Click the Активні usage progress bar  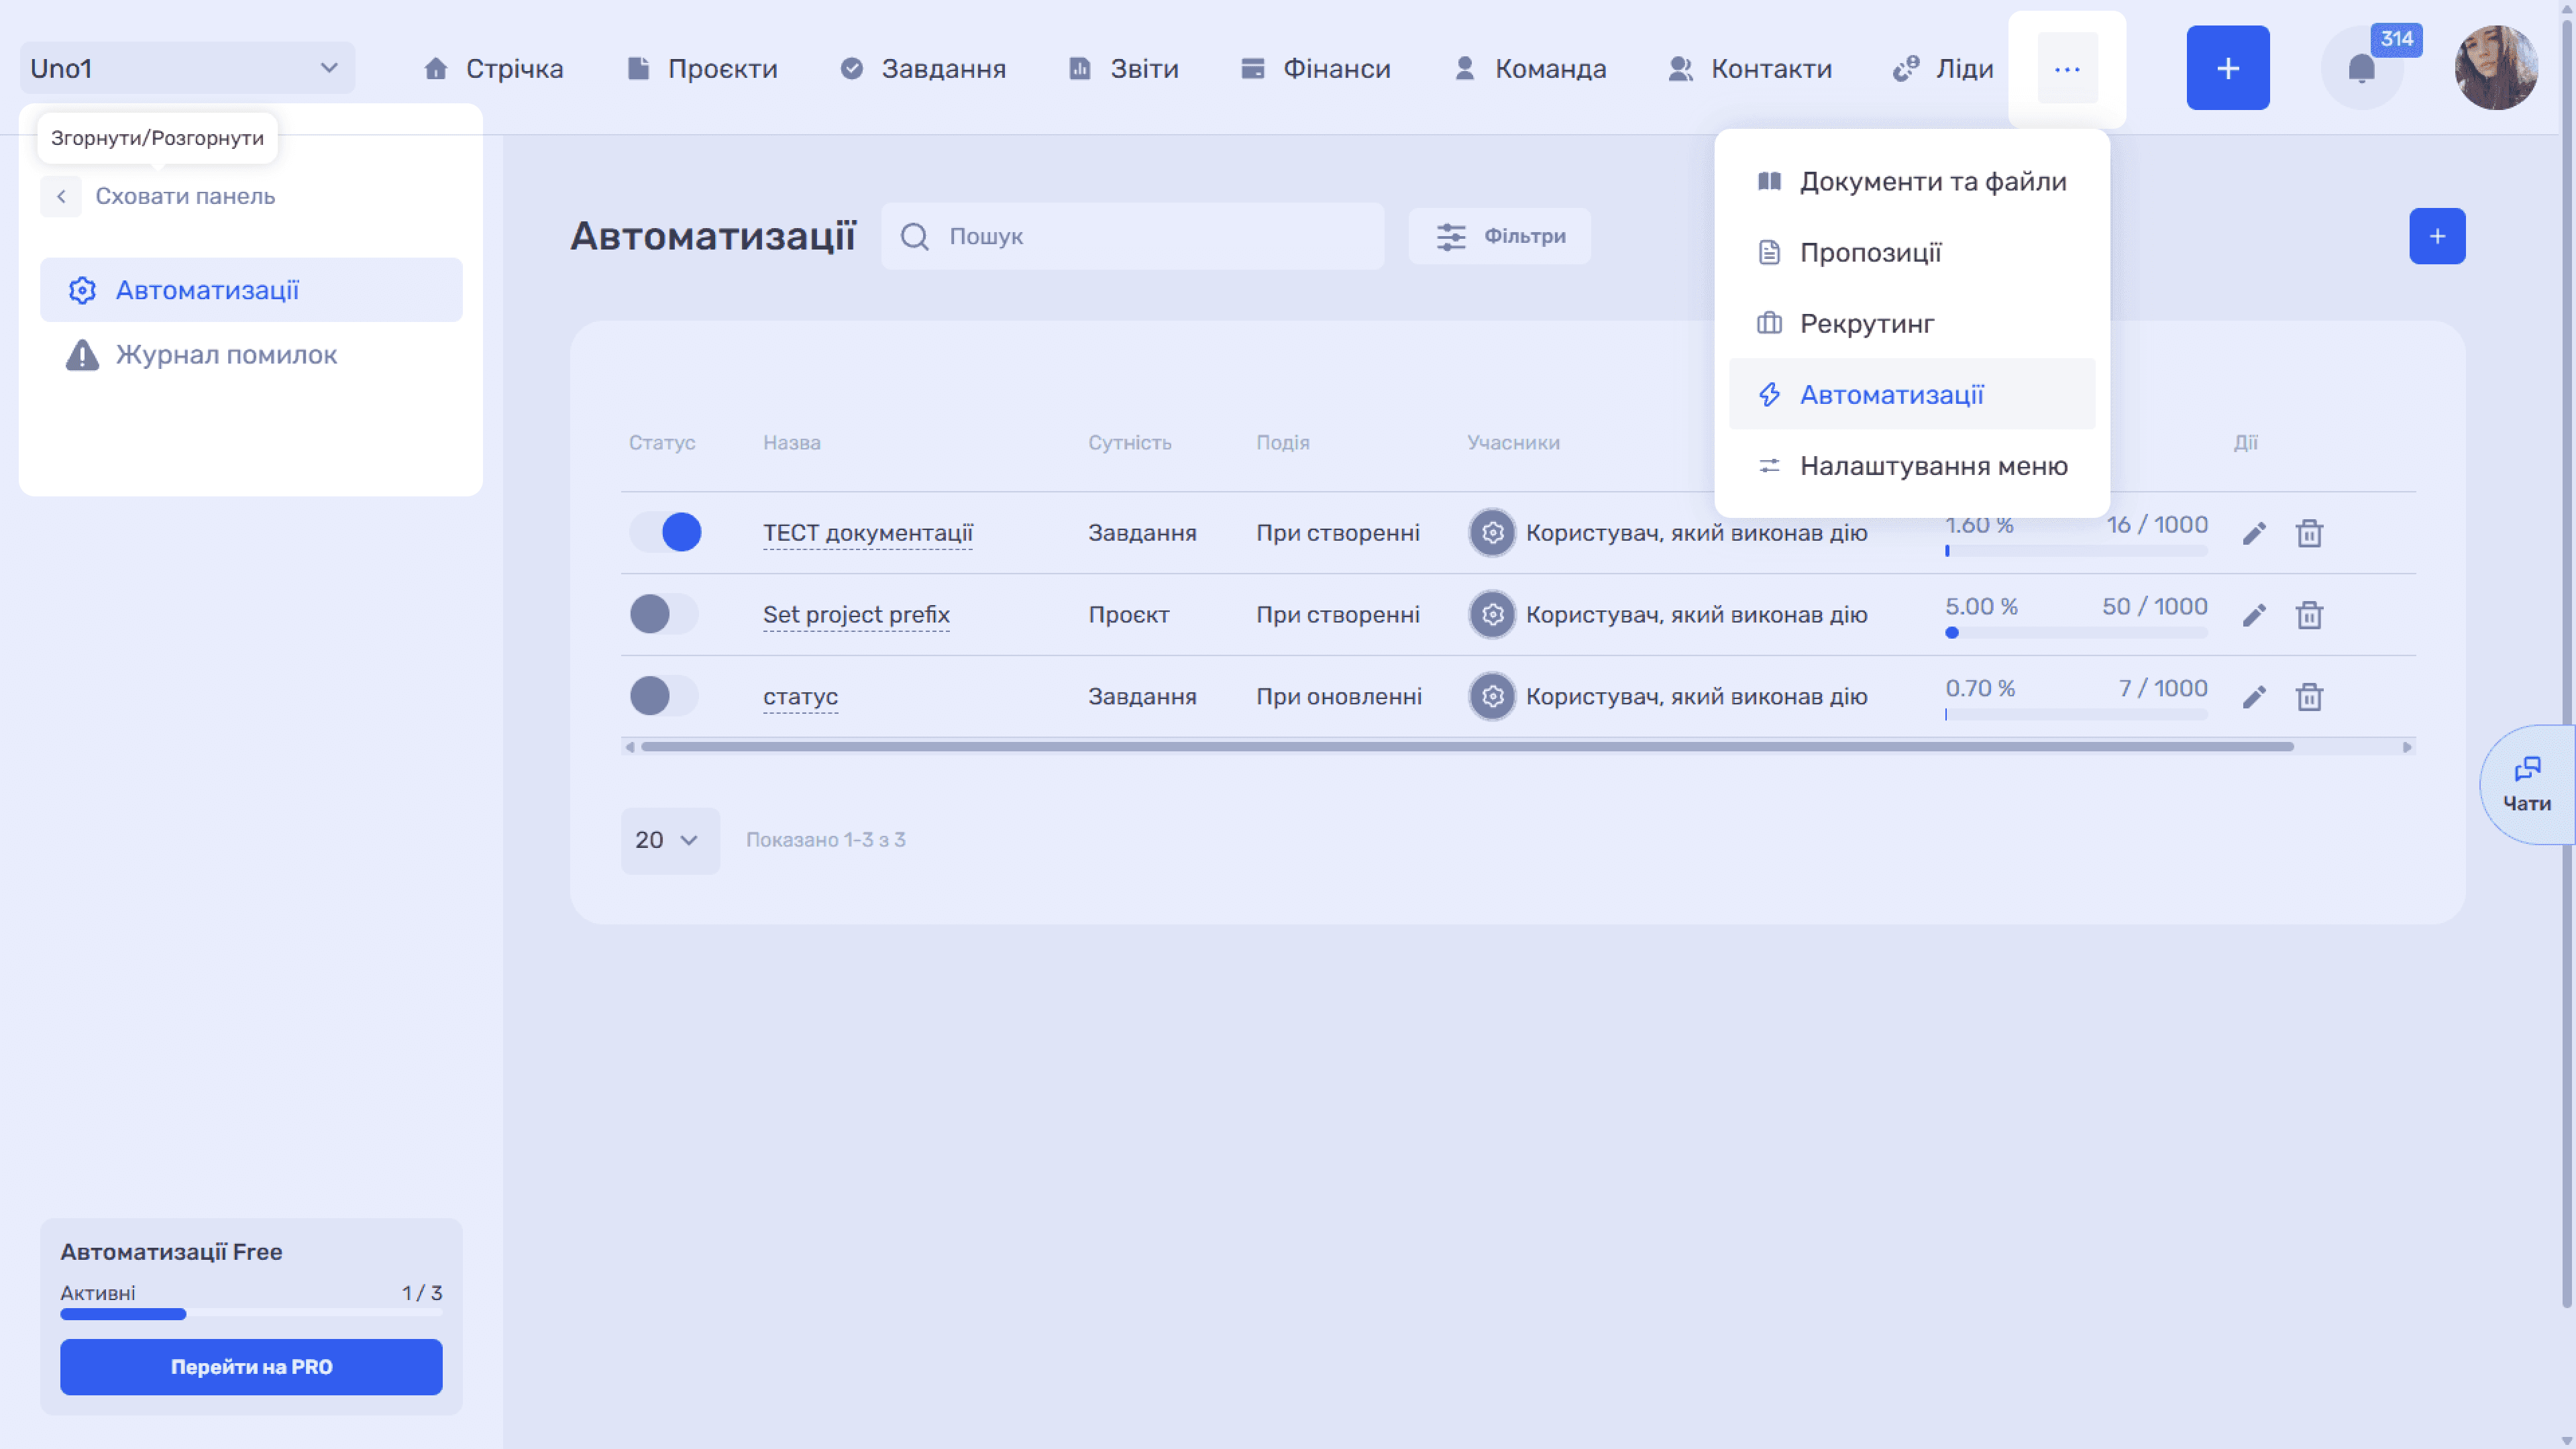[x=251, y=1314]
